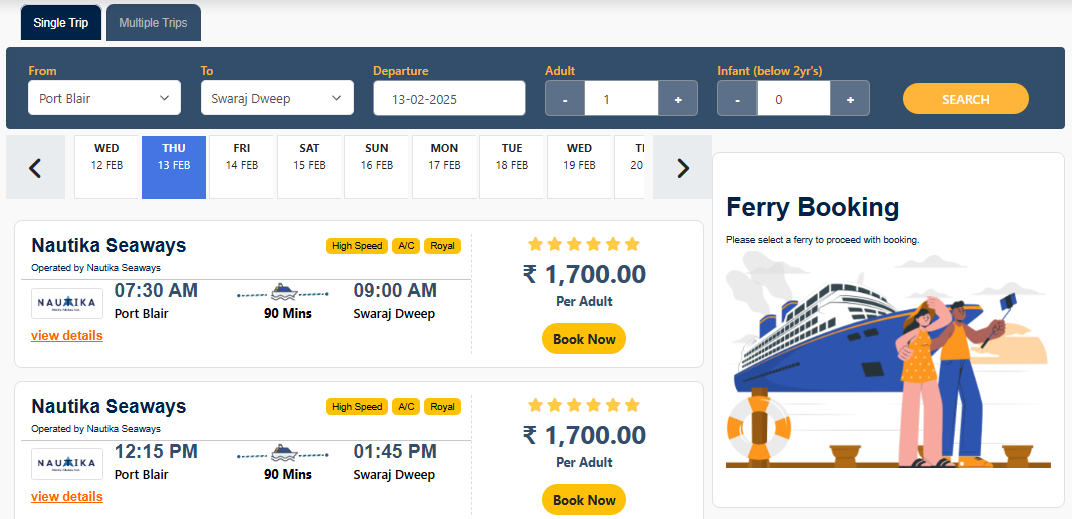Open the To Swaraj Dweep dropdown
This screenshot has width=1072, height=519.
tap(276, 98)
